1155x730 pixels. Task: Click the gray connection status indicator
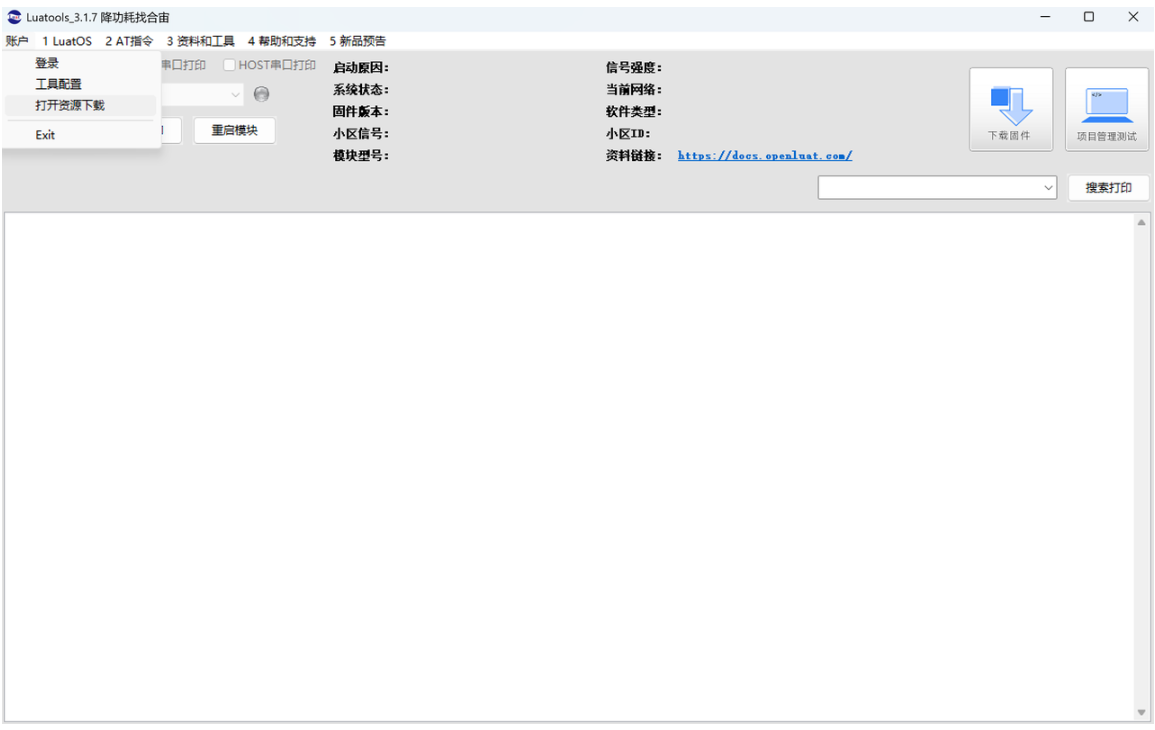(x=261, y=93)
